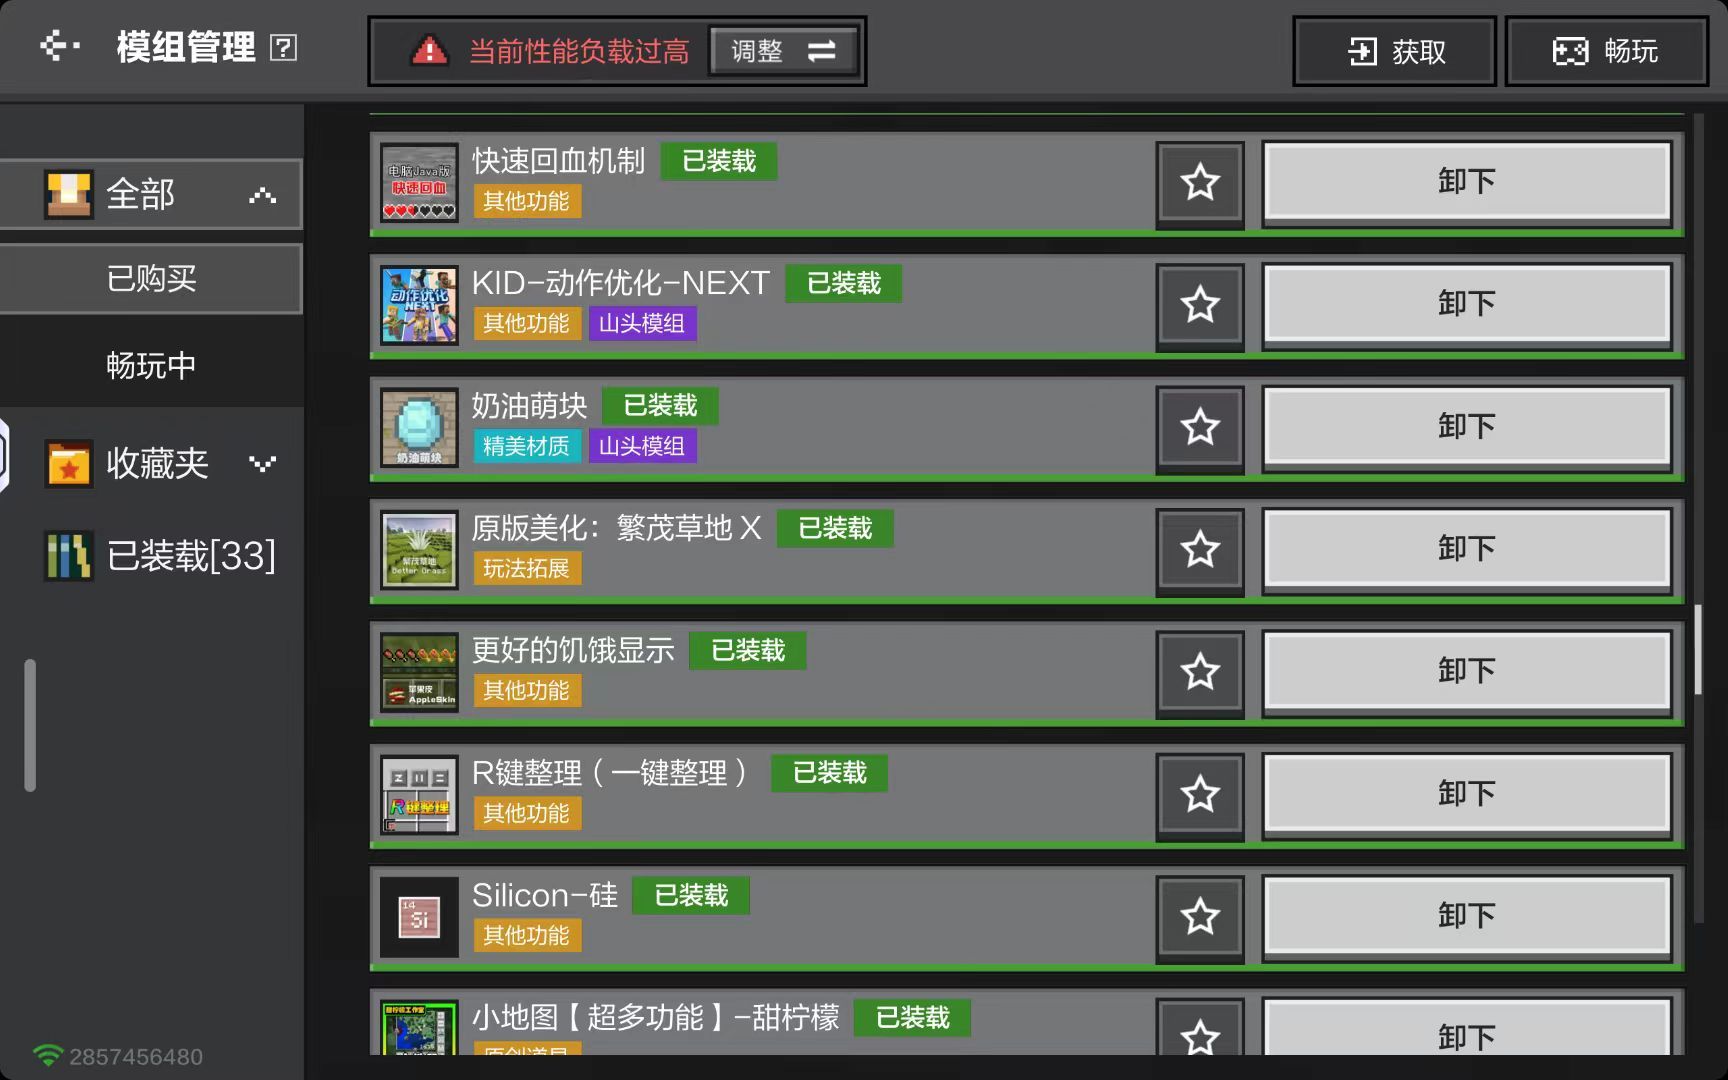
Task: Click the user ID 2857456480
Action: pyautogui.click(x=136, y=1057)
